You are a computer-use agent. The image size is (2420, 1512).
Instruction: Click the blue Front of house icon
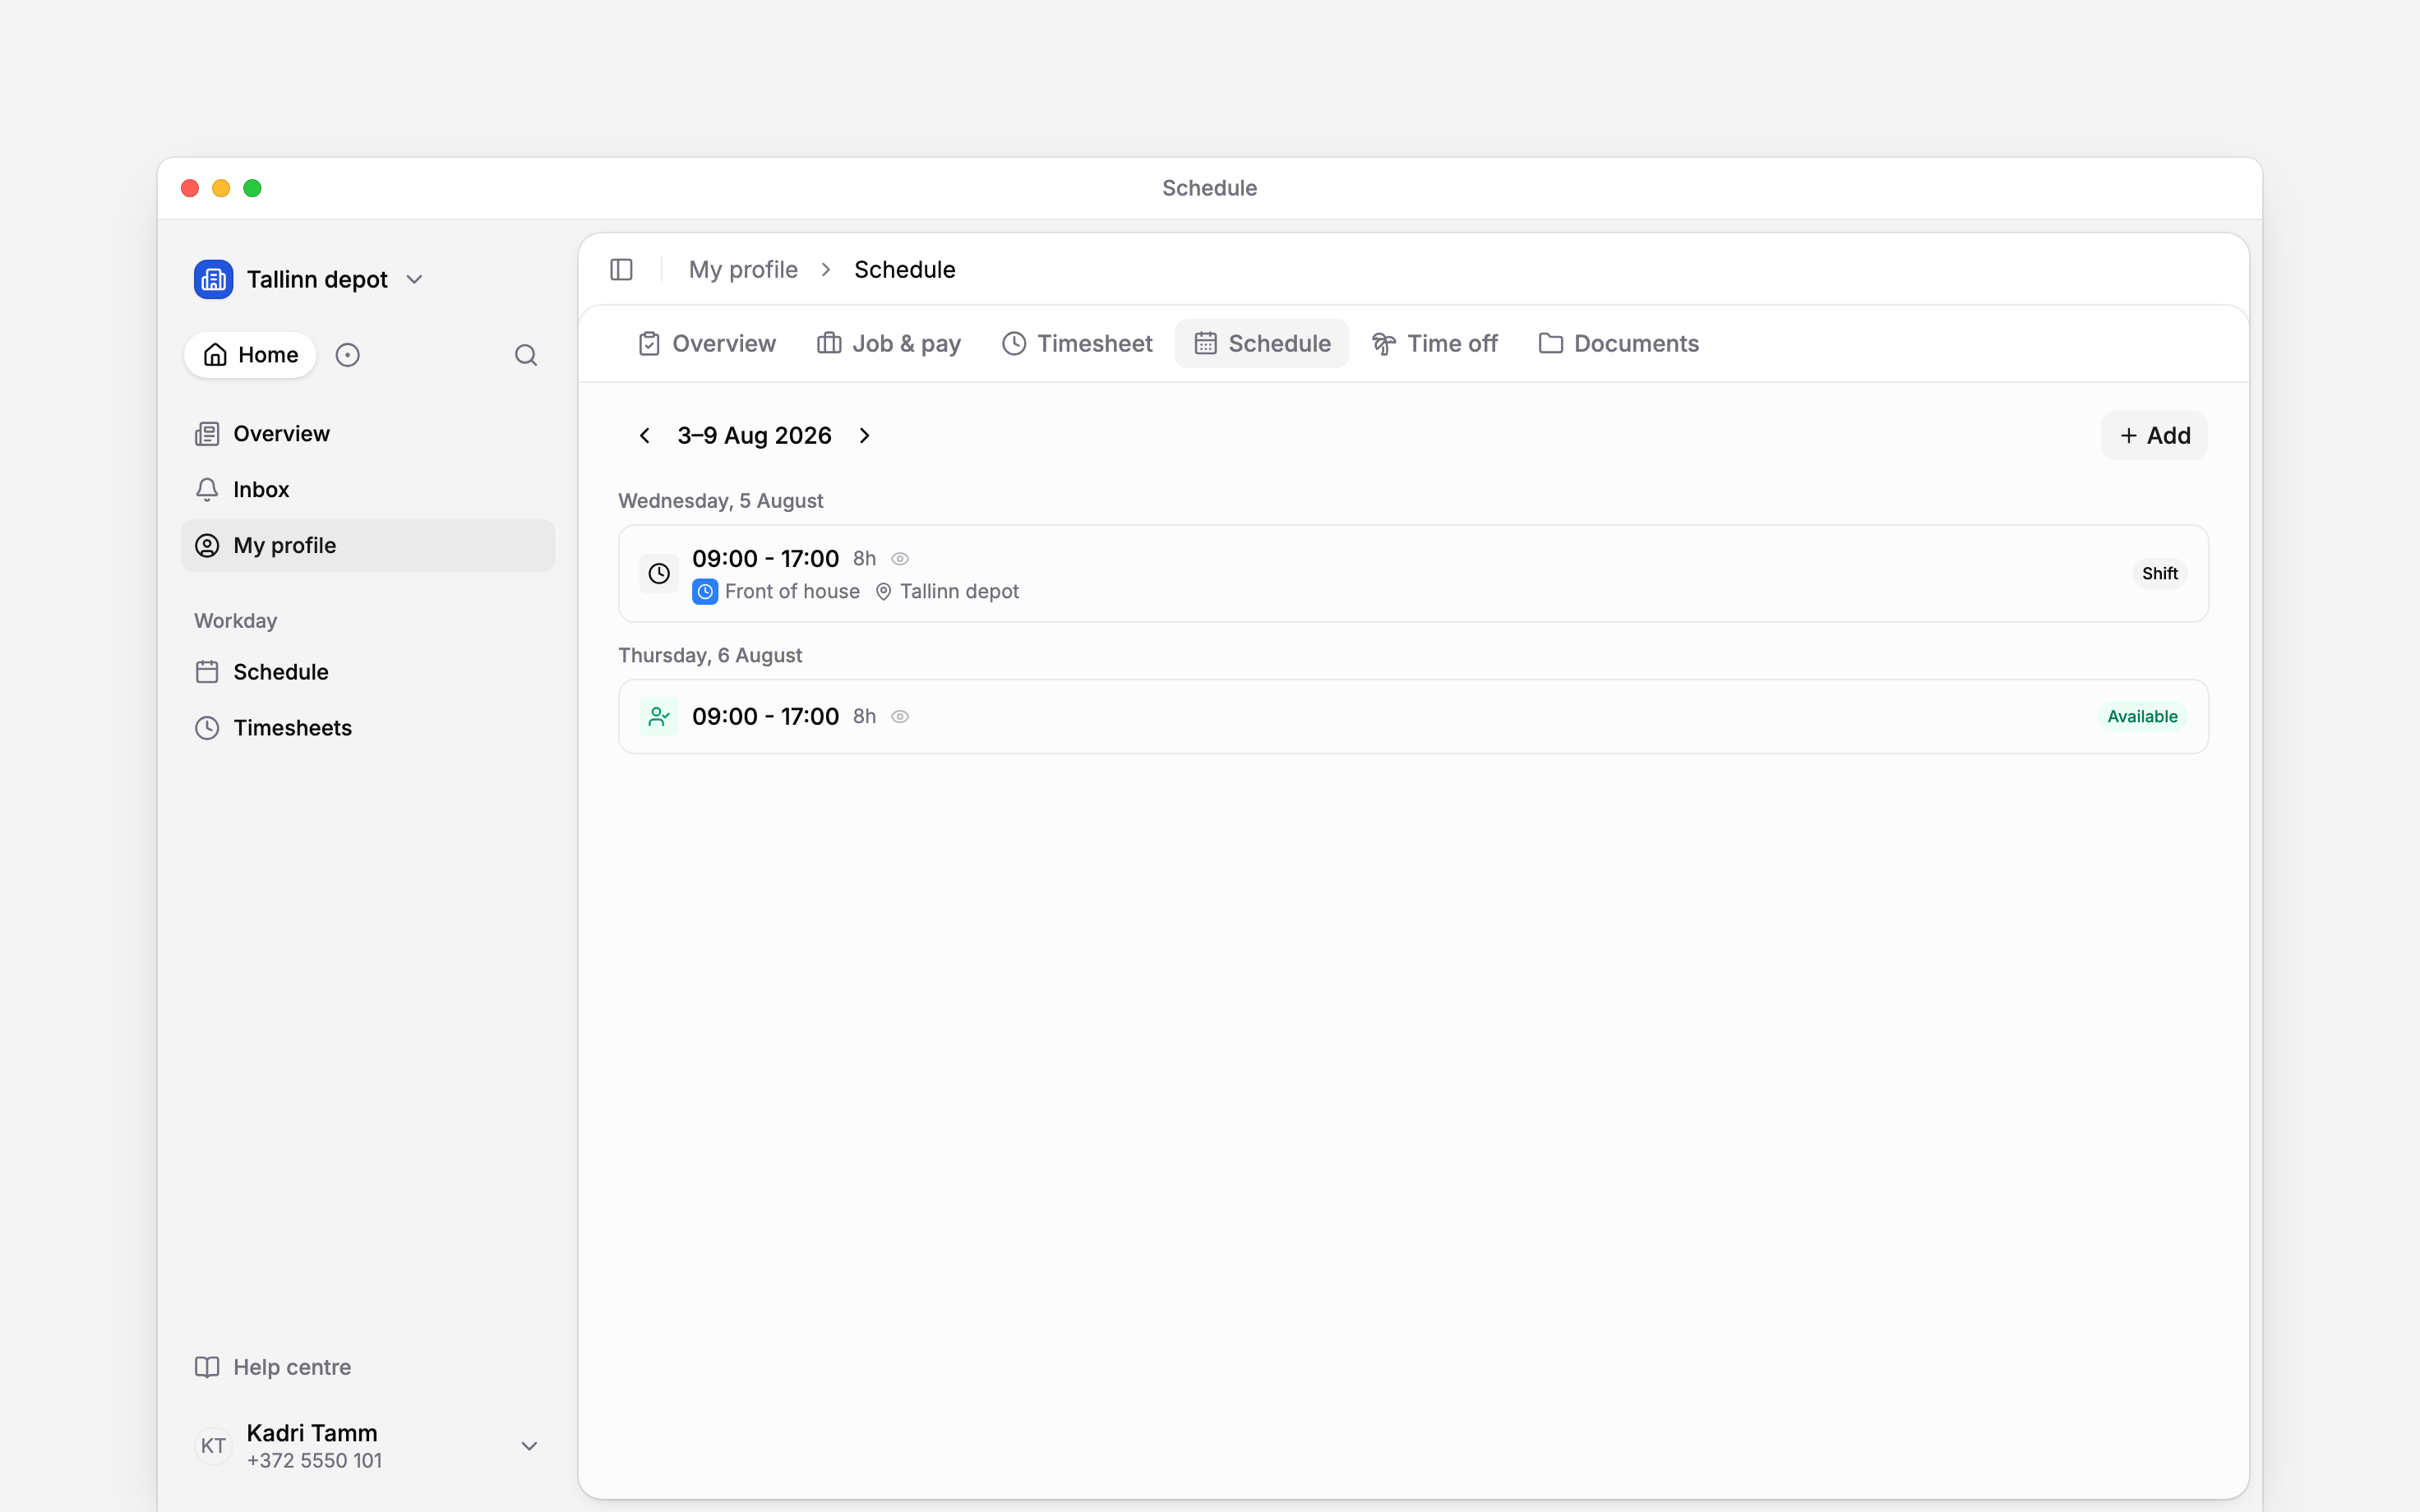click(x=705, y=592)
